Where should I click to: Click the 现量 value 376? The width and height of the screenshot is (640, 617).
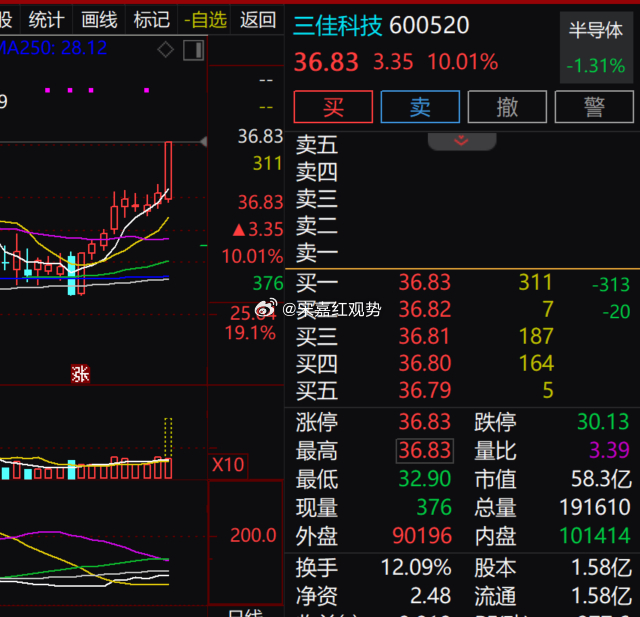pyautogui.click(x=434, y=507)
